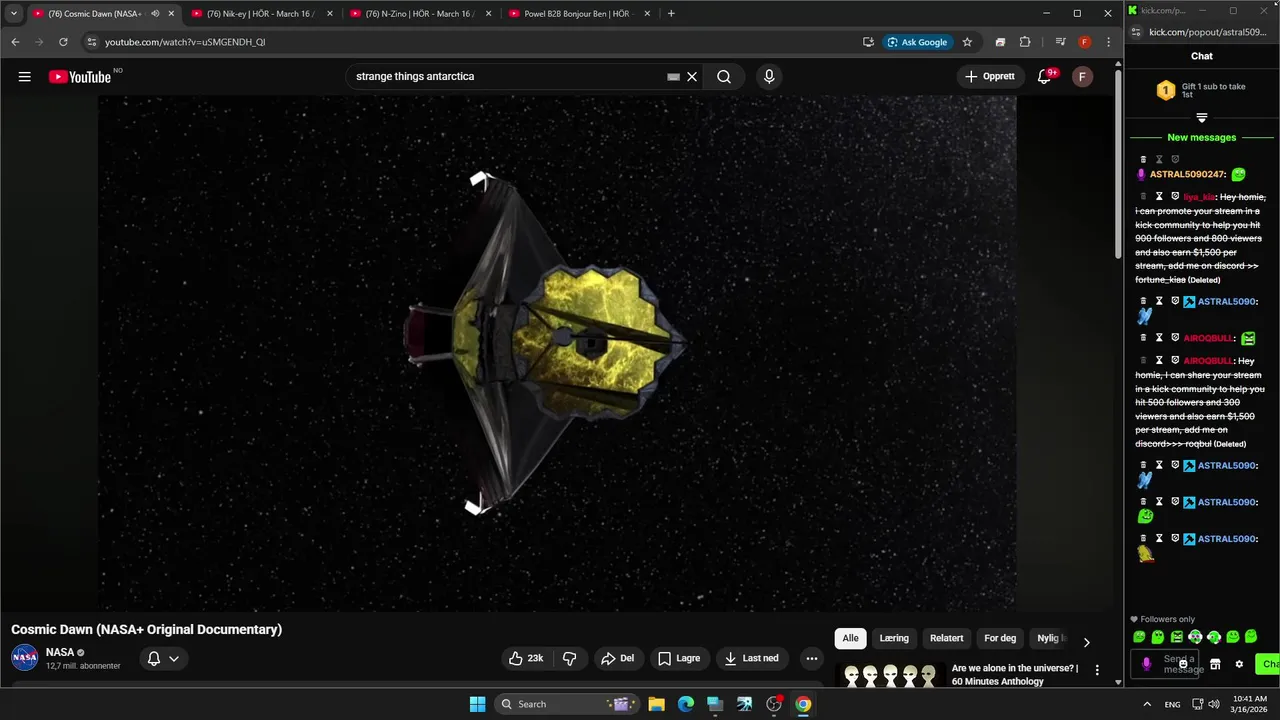The width and height of the screenshot is (1280, 720).
Task: Open the YouTube hamburger guide menu
Action: pyautogui.click(x=24, y=77)
